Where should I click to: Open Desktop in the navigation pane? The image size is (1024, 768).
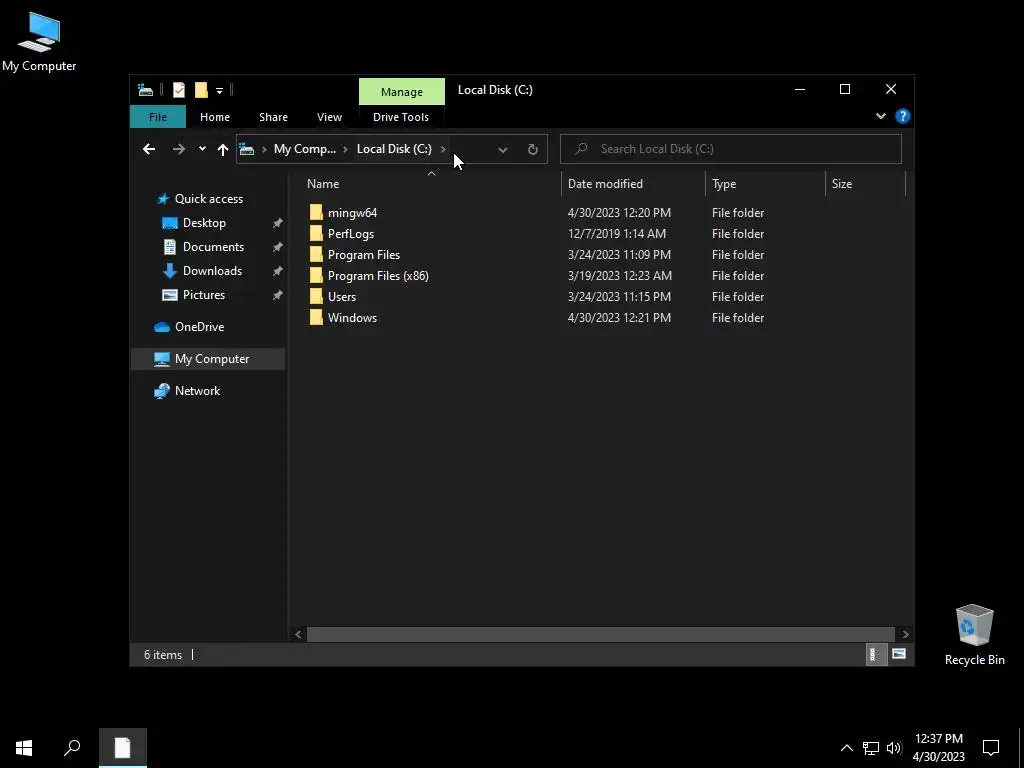tap(194, 223)
